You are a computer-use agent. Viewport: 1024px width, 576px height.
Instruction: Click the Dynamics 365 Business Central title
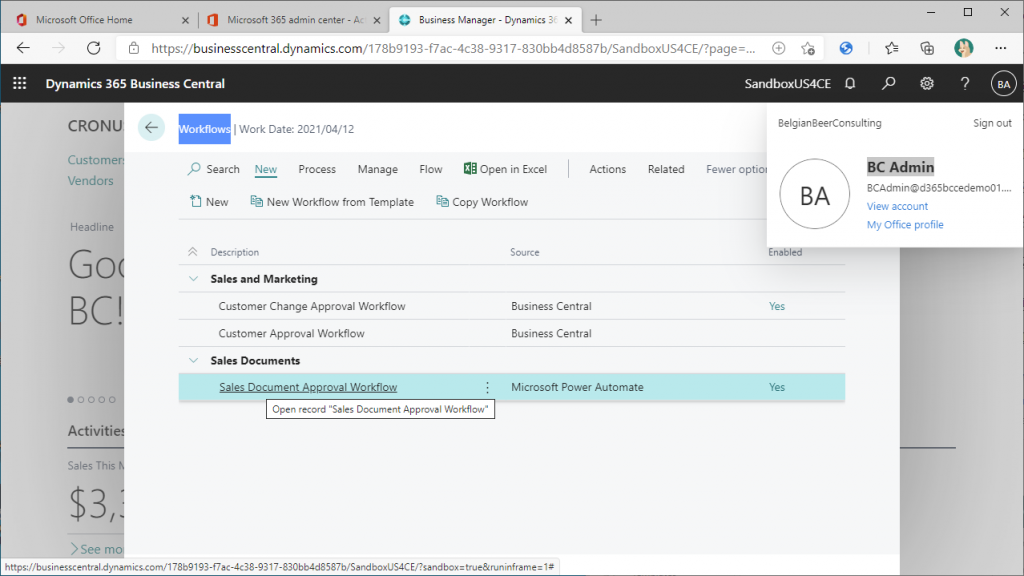tap(135, 84)
